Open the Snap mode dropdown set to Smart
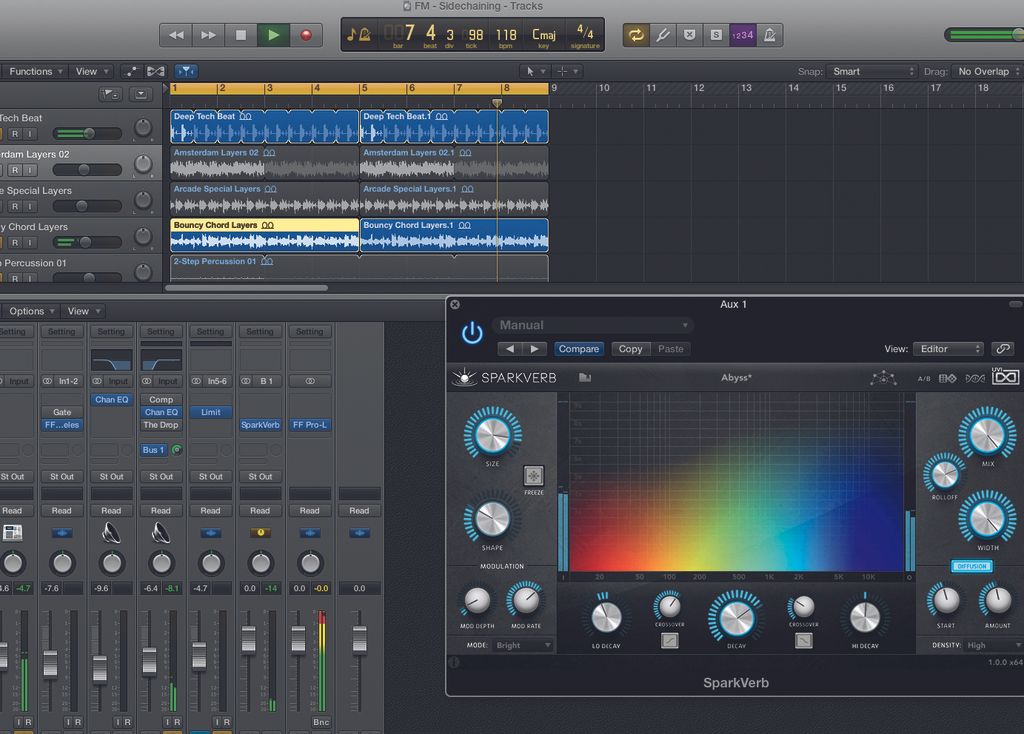This screenshot has width=1024, height=734. click(874, 71)
